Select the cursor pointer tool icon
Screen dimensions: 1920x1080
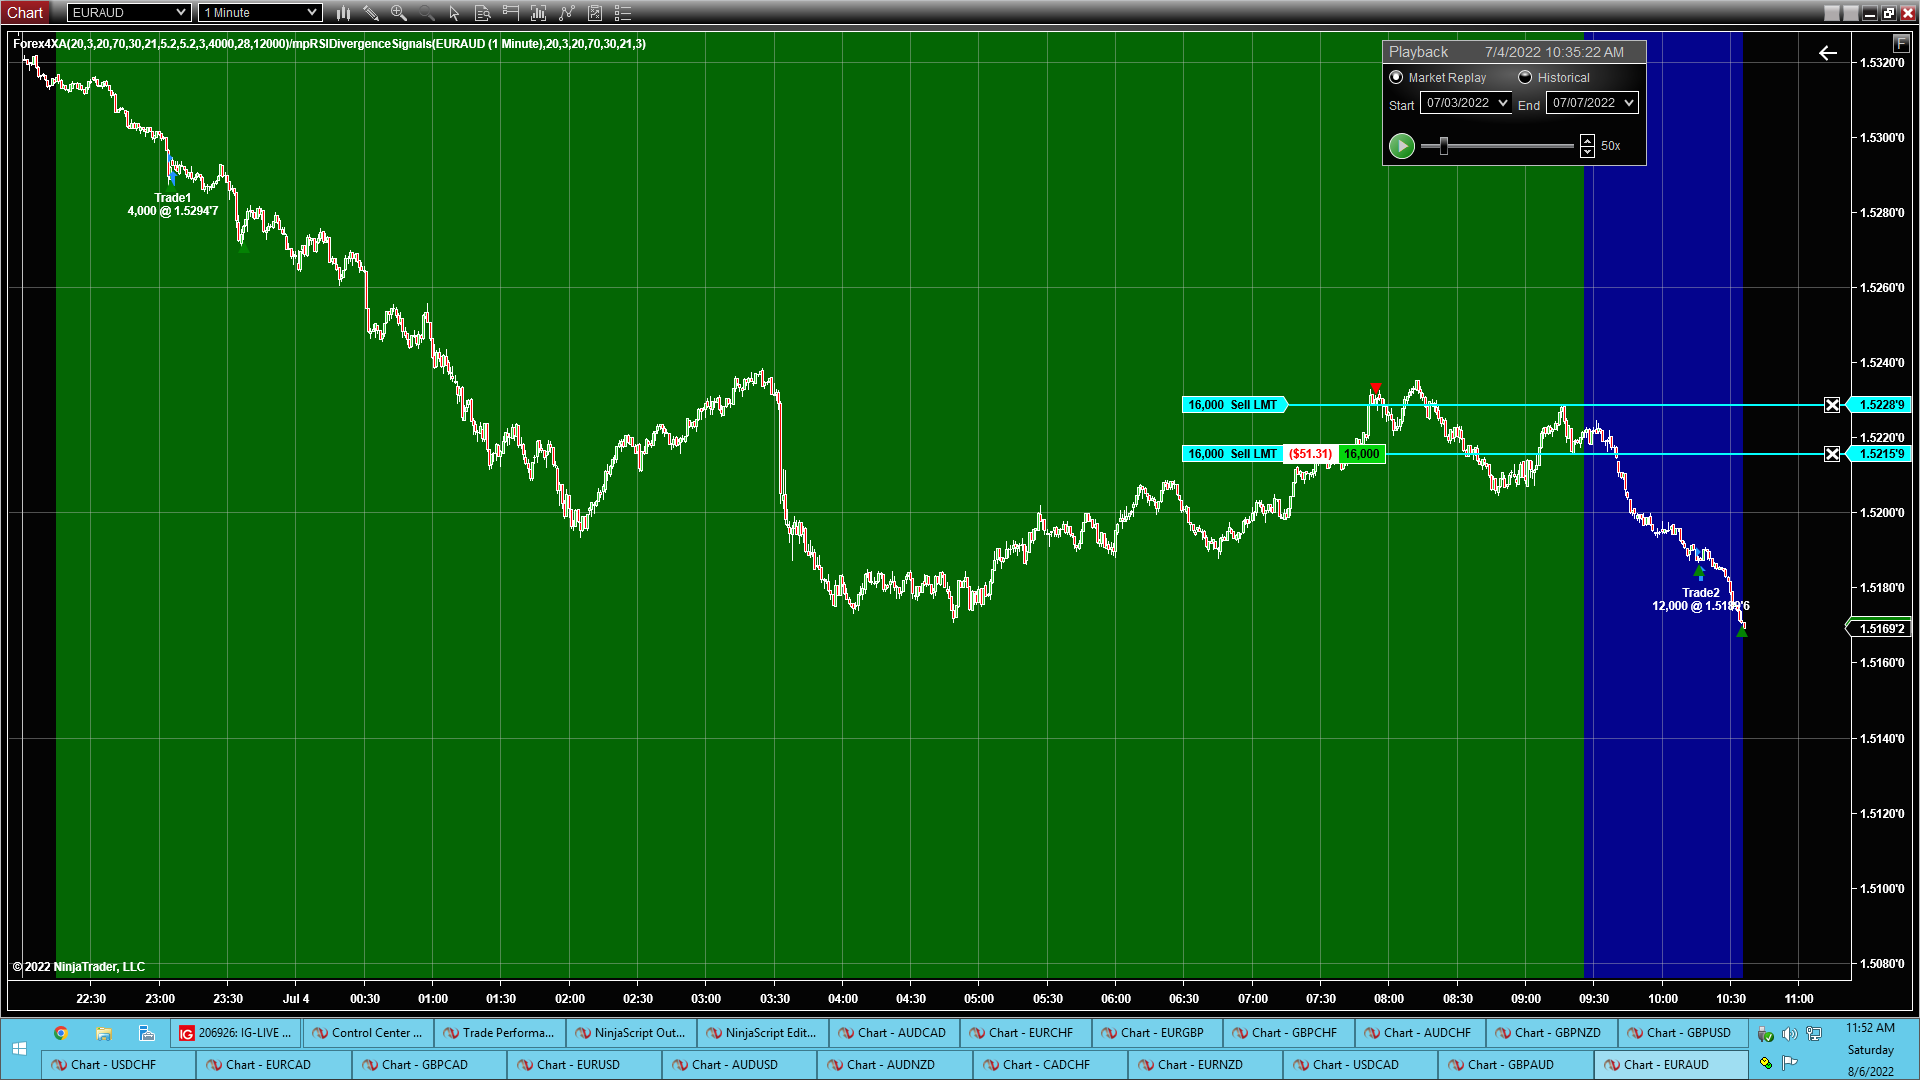click(x=455, y=13)
